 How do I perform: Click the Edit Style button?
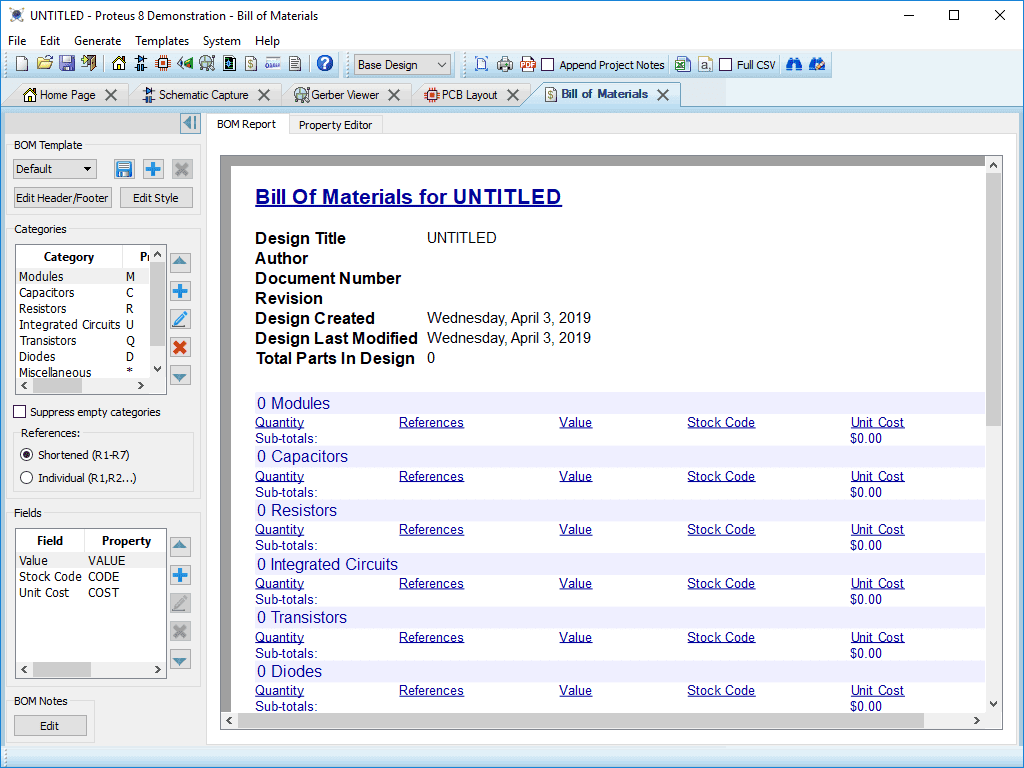(156, 198)
